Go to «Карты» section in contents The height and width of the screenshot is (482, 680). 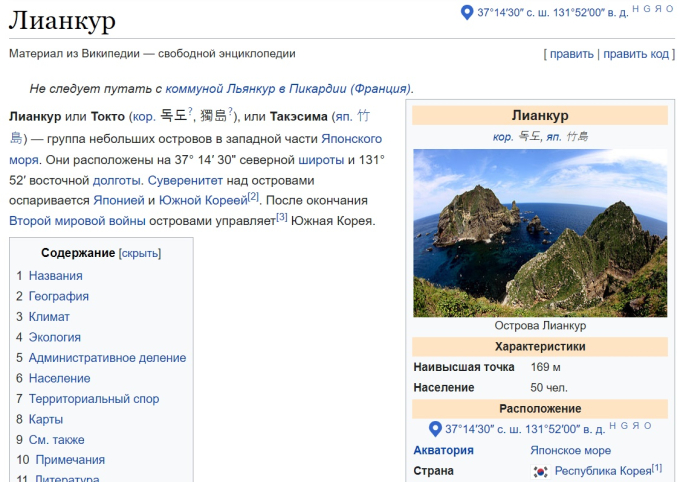pos(46,419)
